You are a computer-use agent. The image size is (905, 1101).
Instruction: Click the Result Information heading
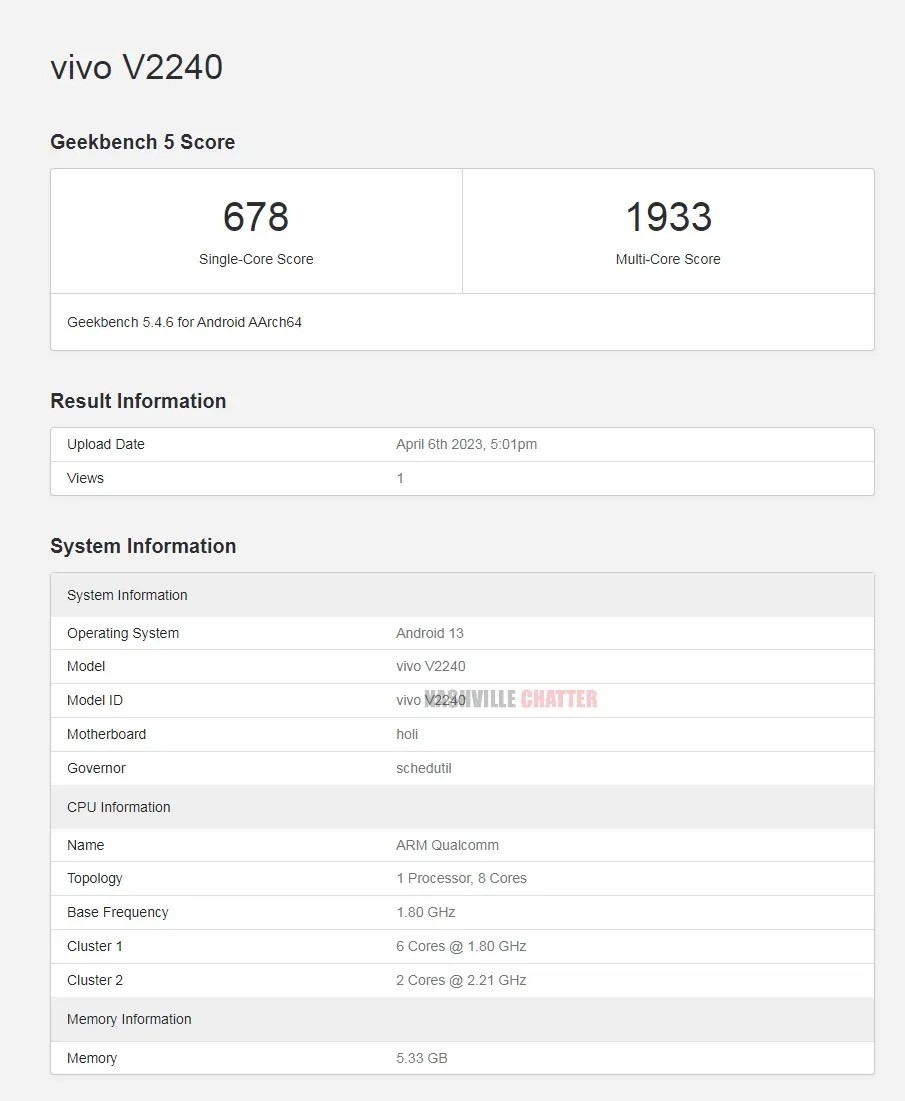tap(138, 401)
